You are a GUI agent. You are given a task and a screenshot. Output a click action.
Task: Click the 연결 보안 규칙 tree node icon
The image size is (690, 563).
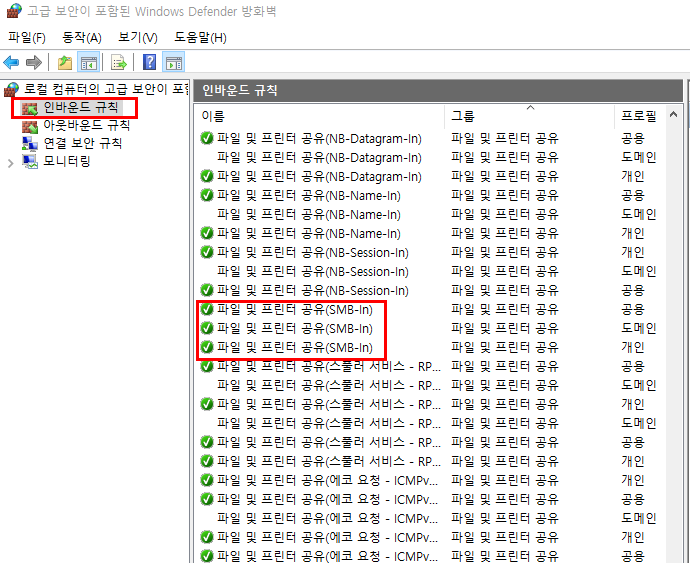coord(30,144)
